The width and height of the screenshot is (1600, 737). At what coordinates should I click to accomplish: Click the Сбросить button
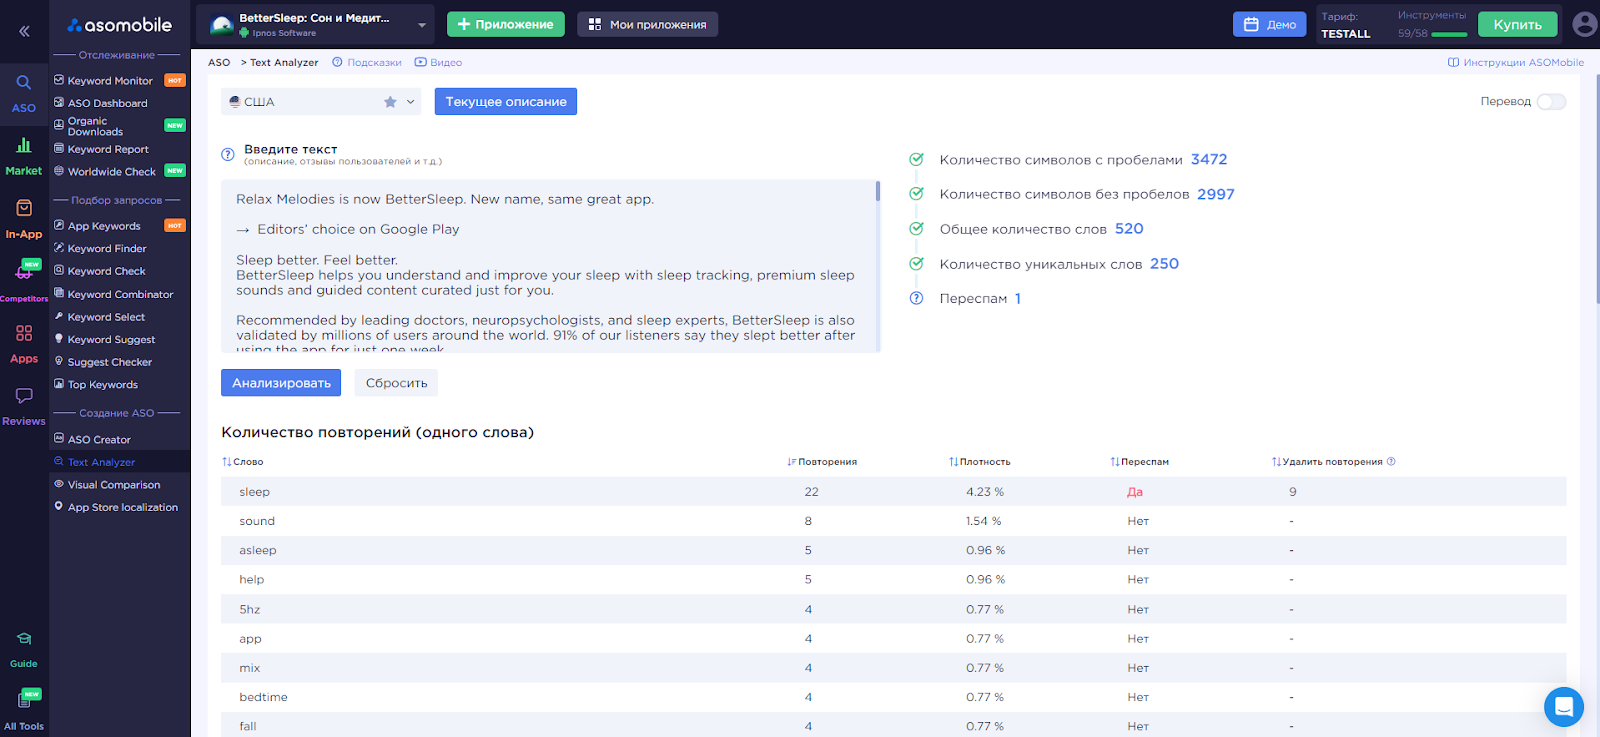click(396, 383)
